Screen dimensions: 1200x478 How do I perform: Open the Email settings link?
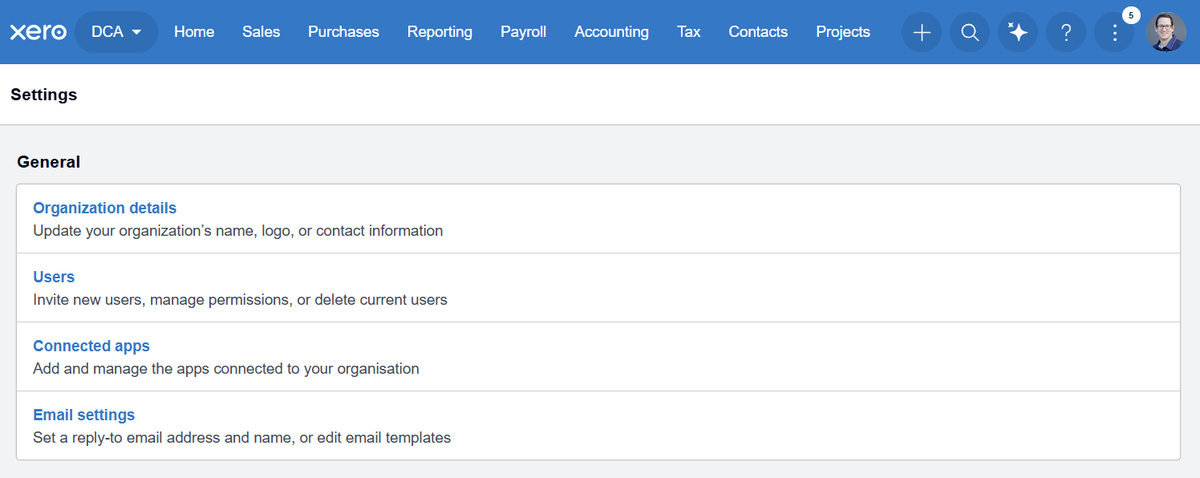[x=84, y=415]
